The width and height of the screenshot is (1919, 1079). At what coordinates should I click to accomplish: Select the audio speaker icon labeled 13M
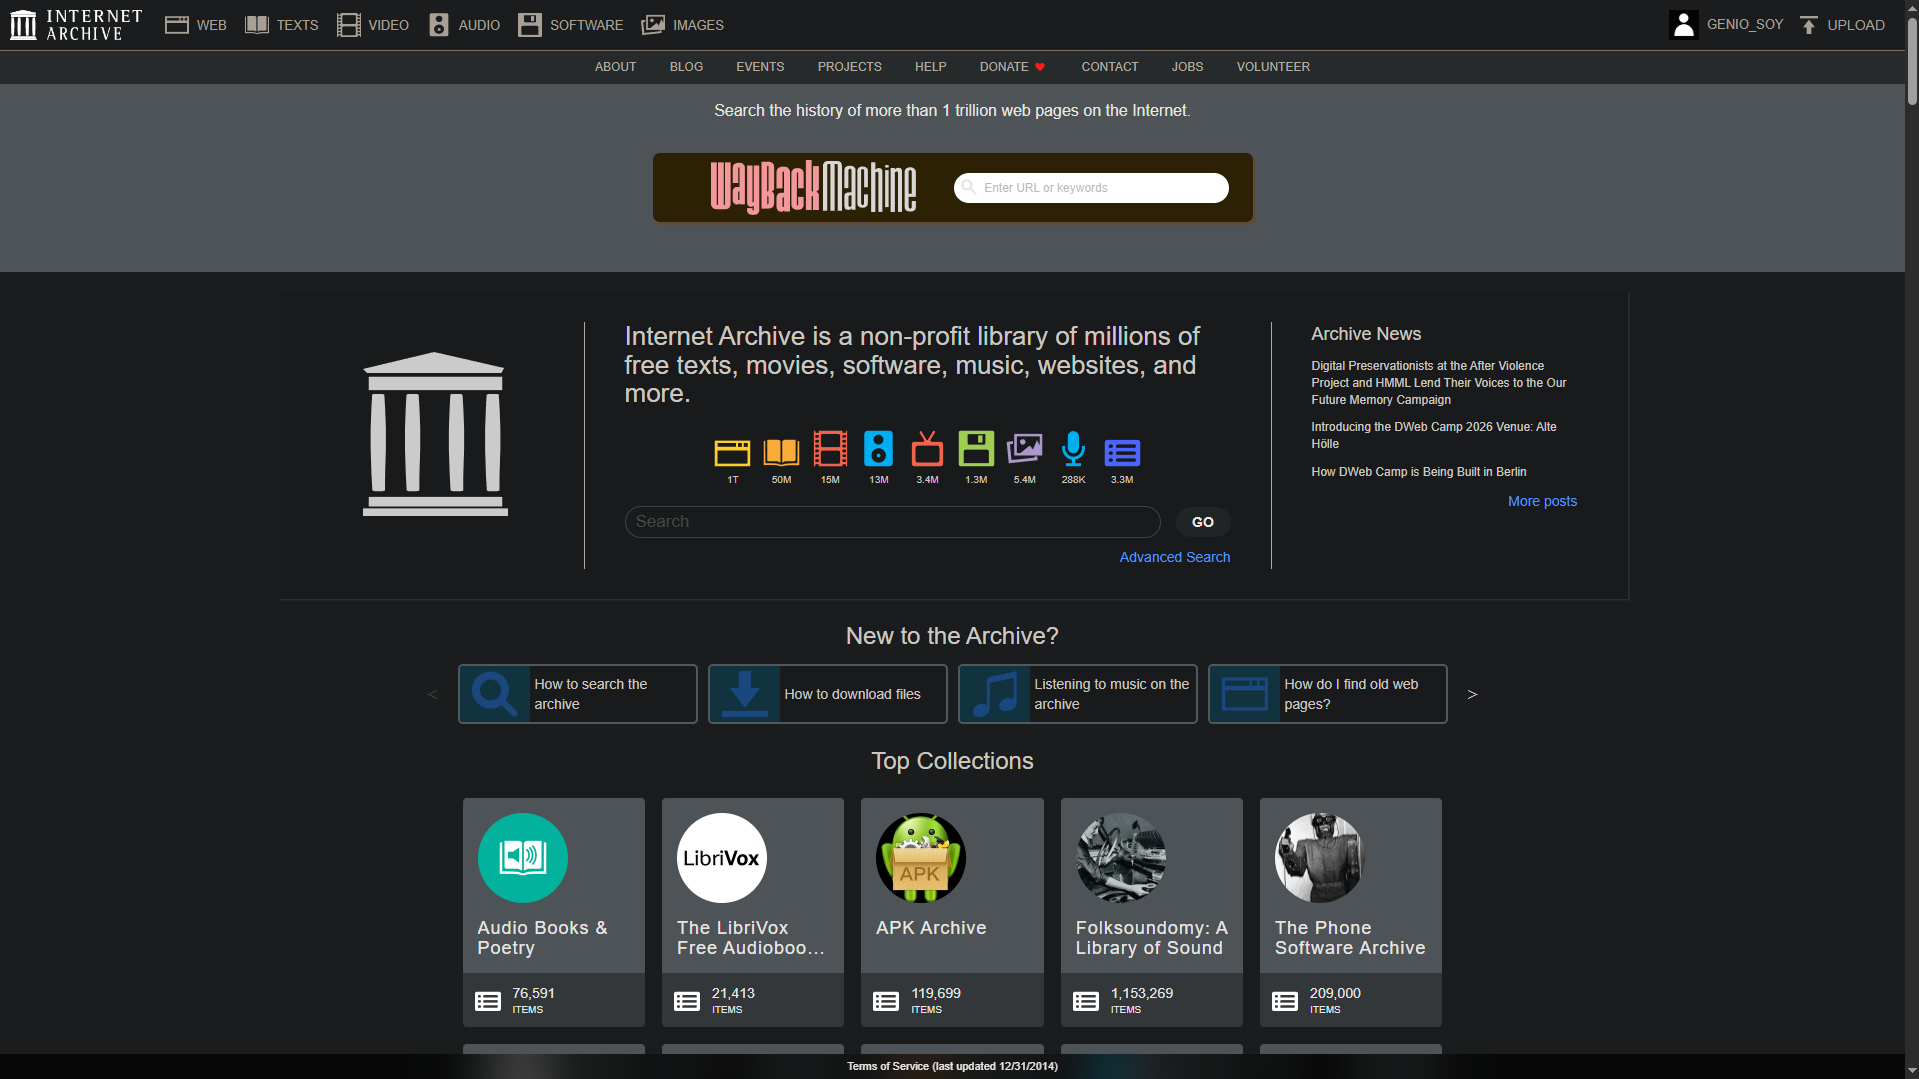point(878,450)
